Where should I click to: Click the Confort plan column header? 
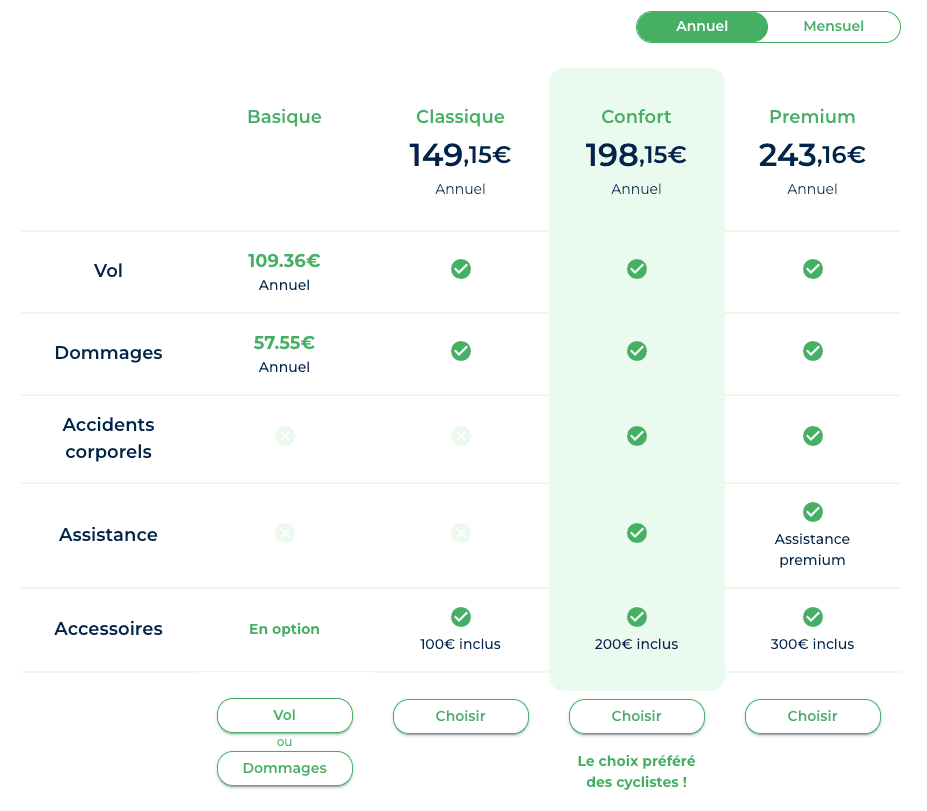636,117
